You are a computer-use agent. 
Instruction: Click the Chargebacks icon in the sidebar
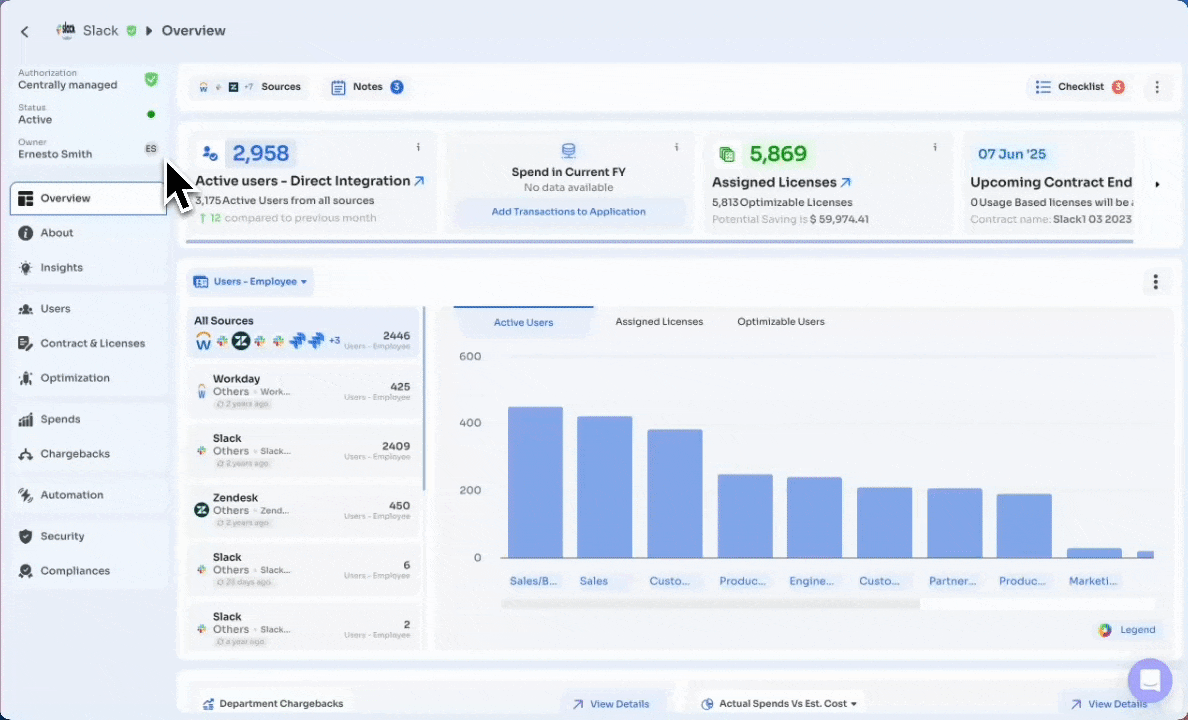click(x=26, y=454)
